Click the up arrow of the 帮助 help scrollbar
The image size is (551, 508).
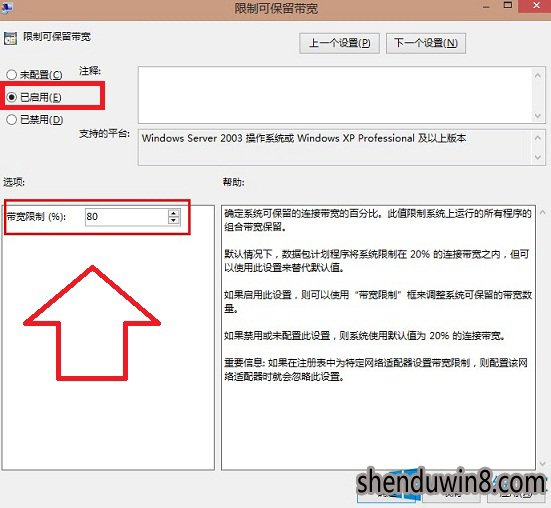[543, 212]
